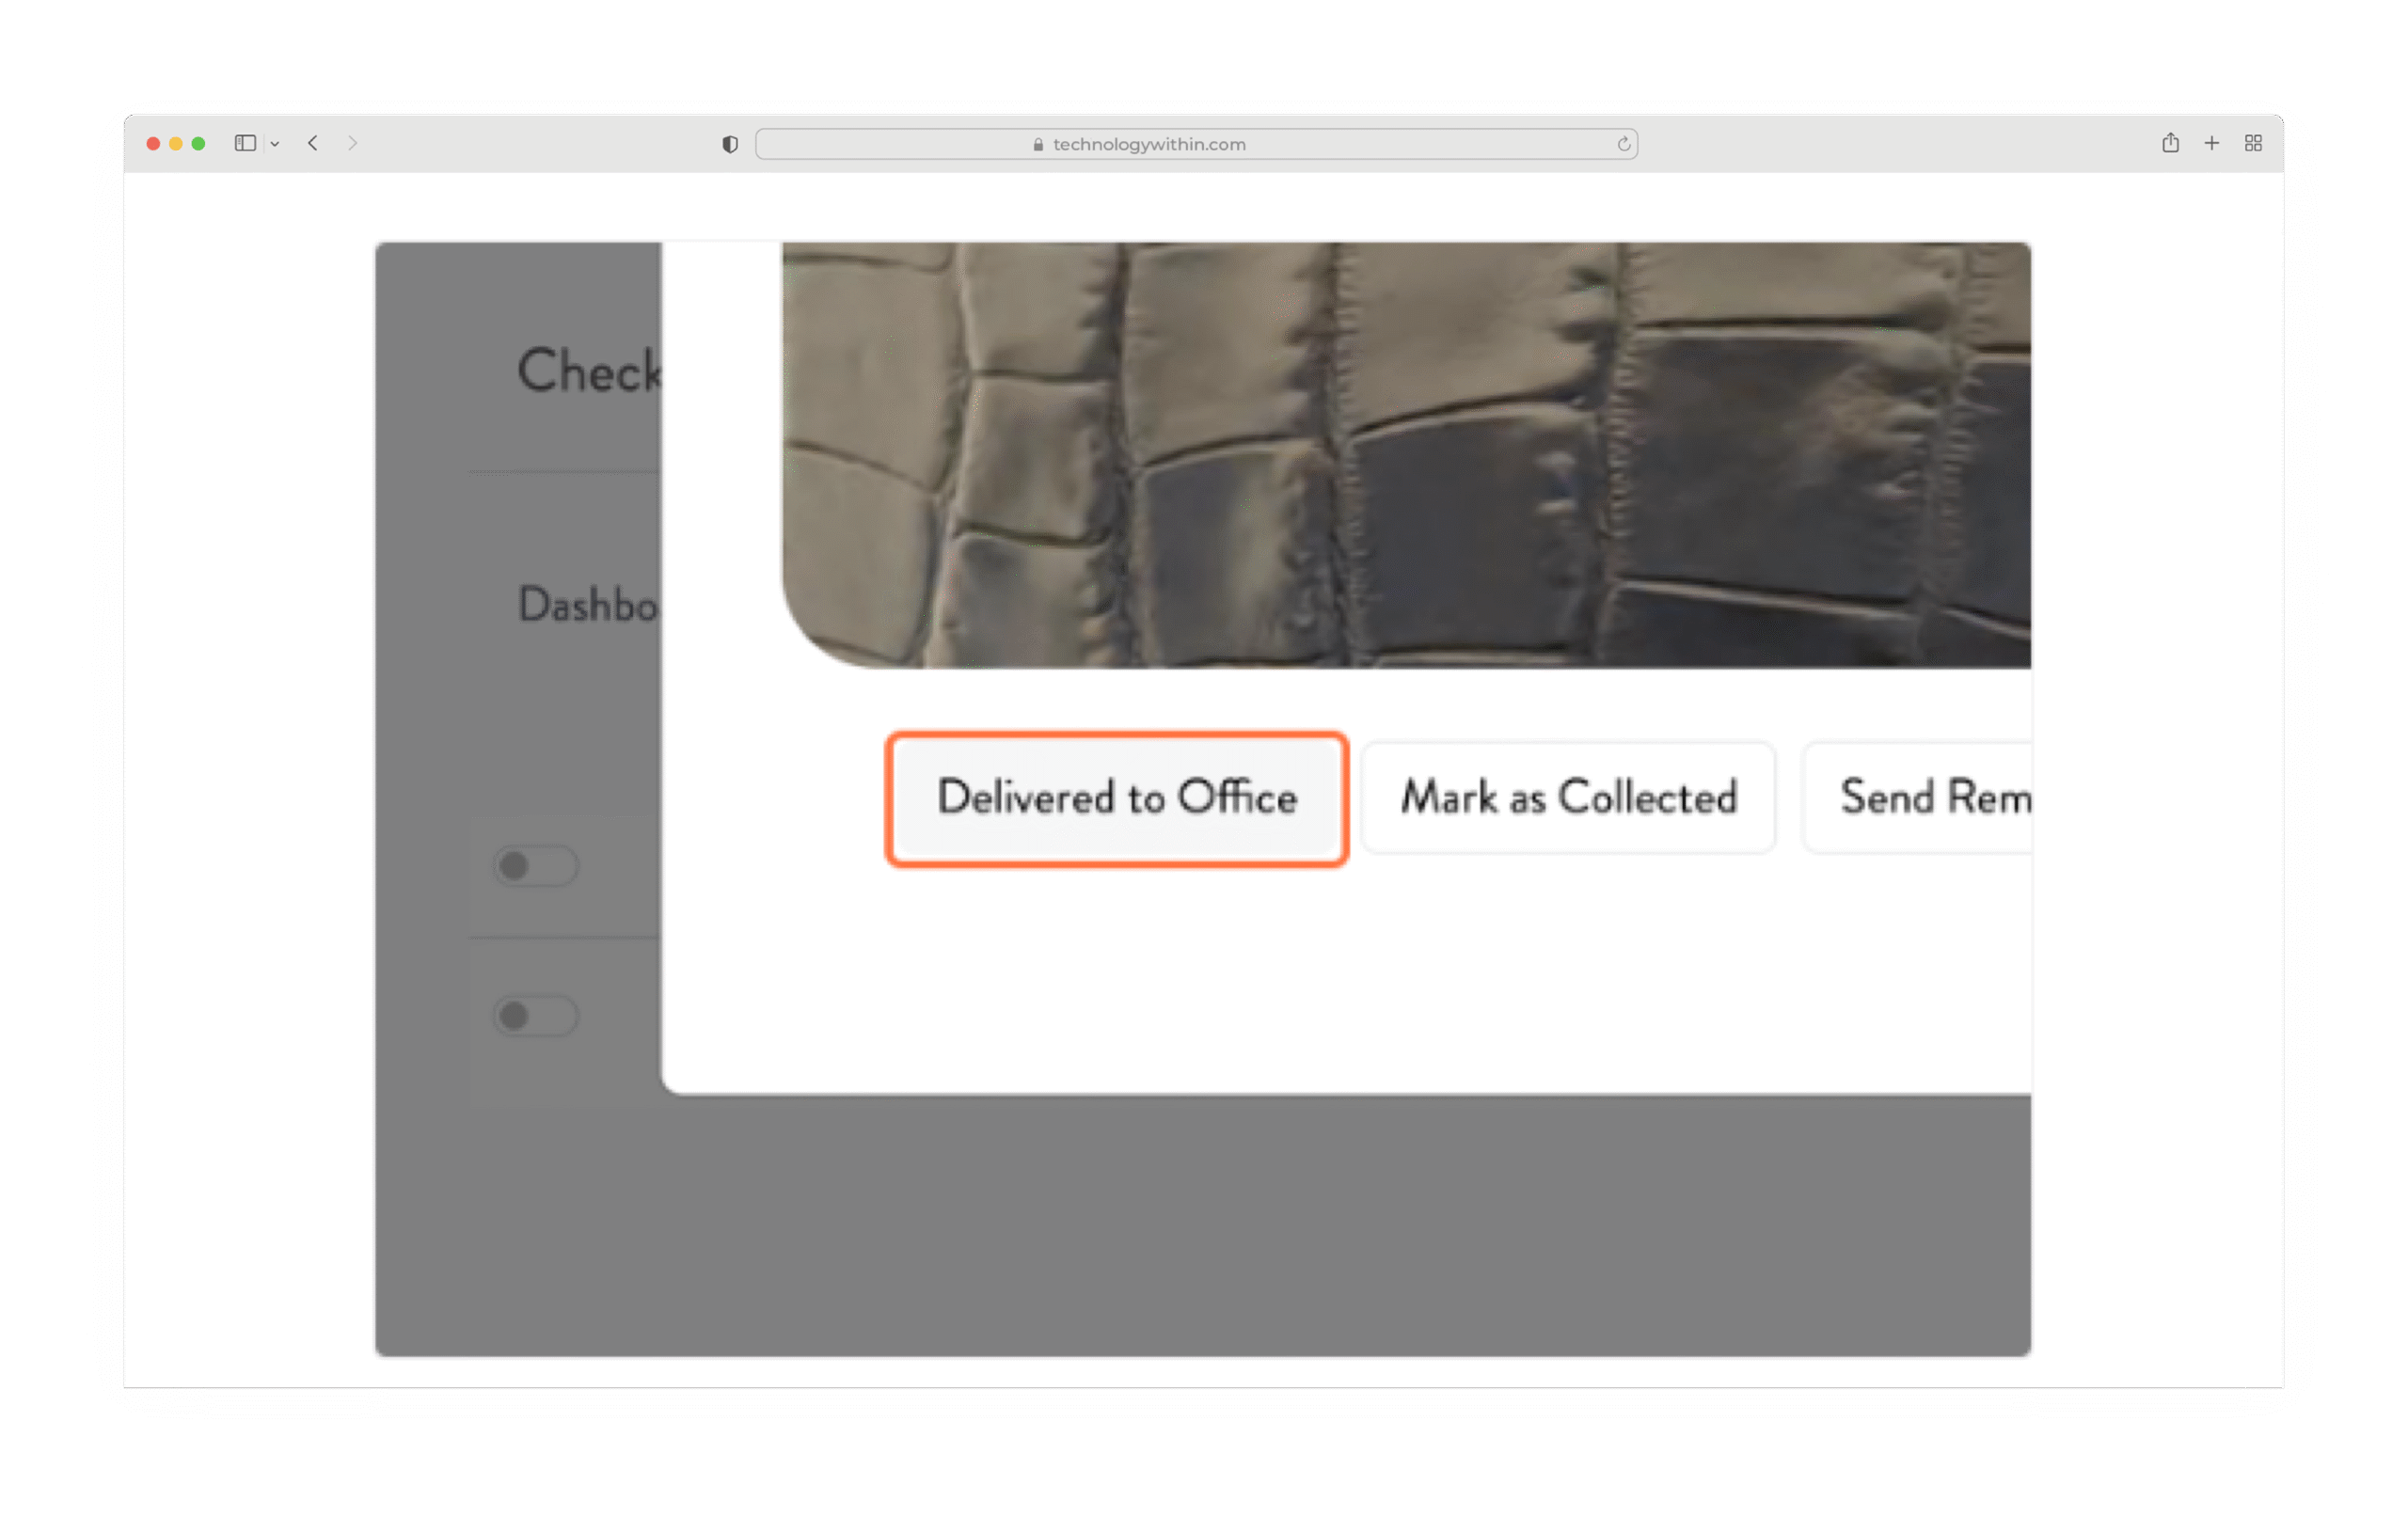
Task: Focus the technologywithin.com address field
Action: (x=1150, y=144)
